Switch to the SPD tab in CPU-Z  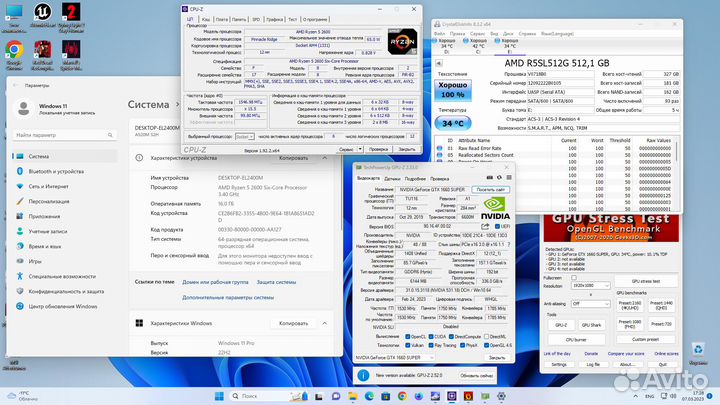coord(256,19)
